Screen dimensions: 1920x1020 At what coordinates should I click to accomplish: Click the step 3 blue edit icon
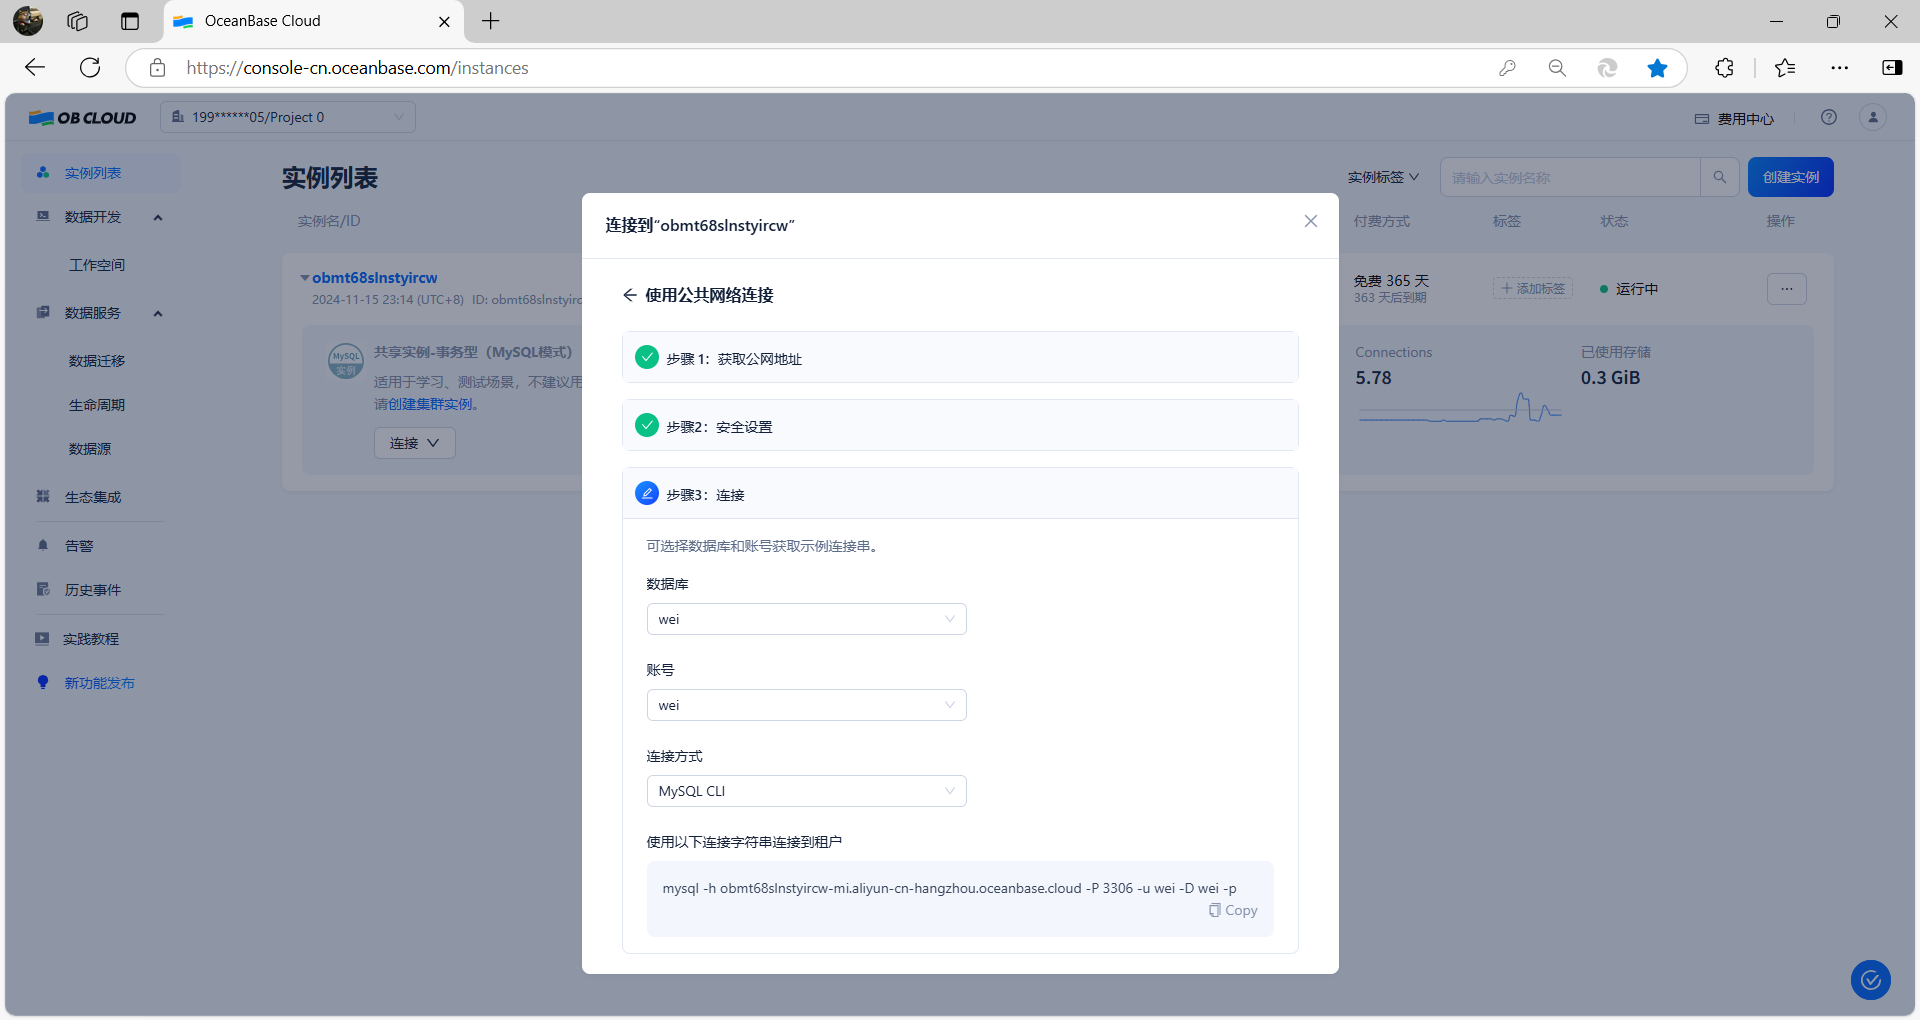point(647,493)
